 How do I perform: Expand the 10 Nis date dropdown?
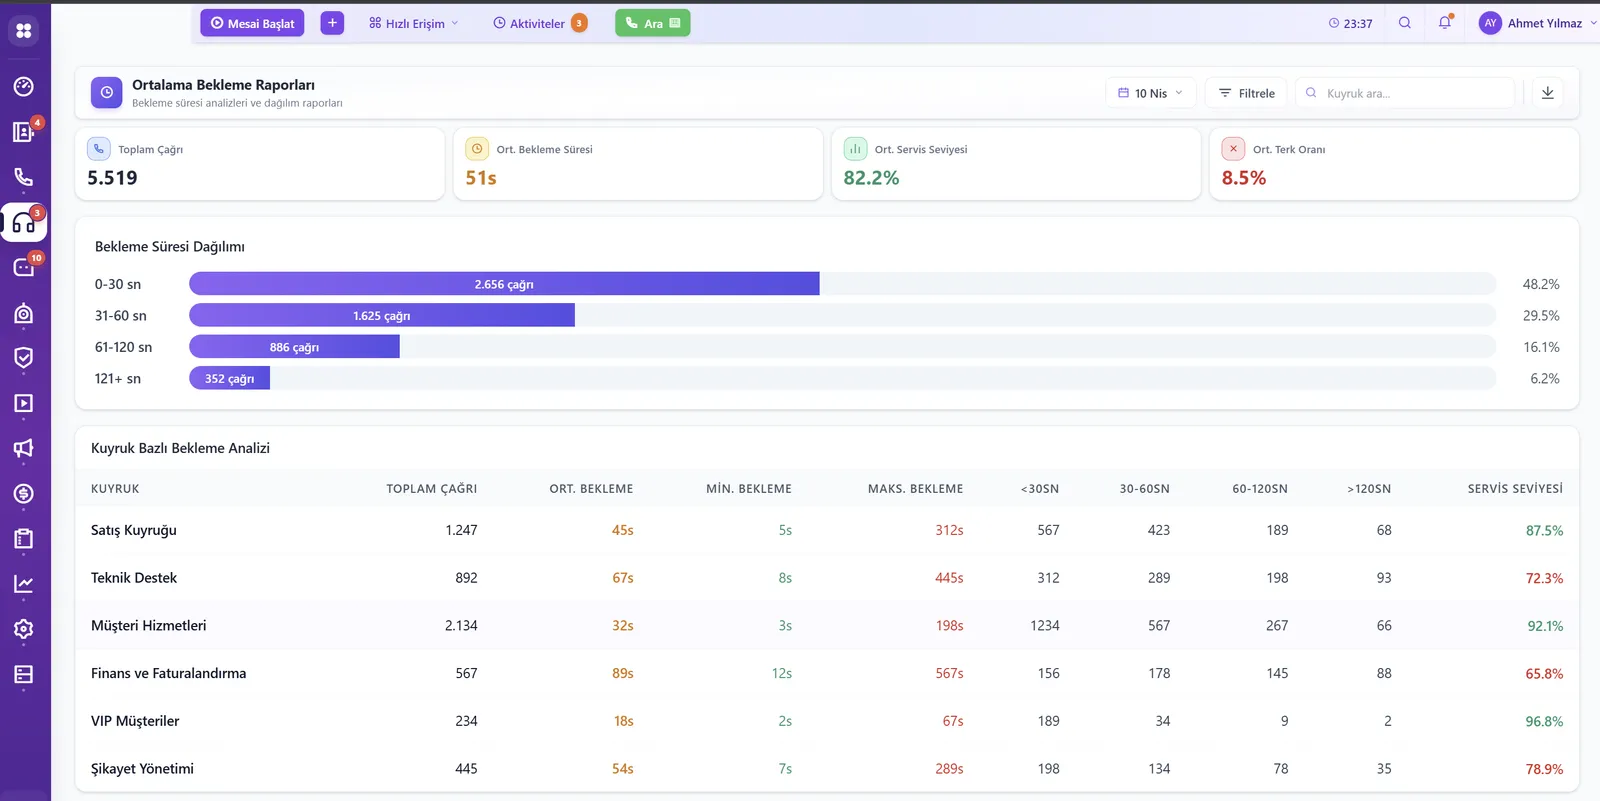[x=1151, y=93]
